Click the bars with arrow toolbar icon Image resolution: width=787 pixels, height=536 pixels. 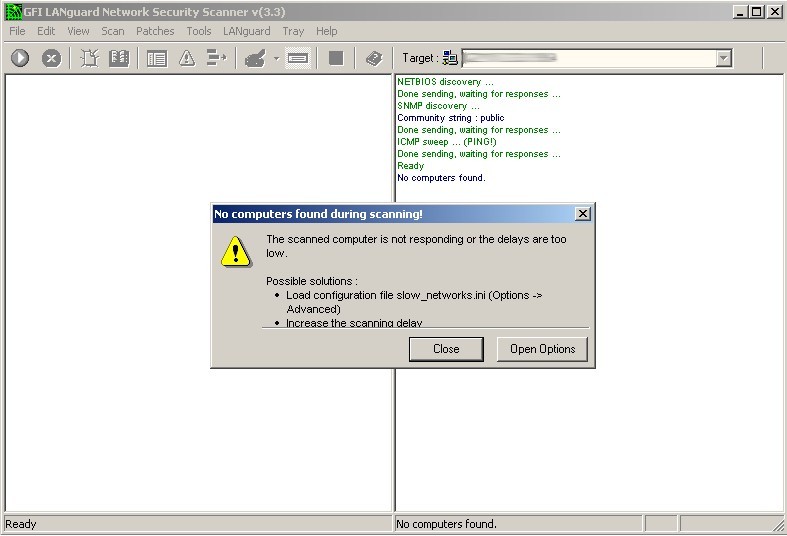tap(216, 58)
